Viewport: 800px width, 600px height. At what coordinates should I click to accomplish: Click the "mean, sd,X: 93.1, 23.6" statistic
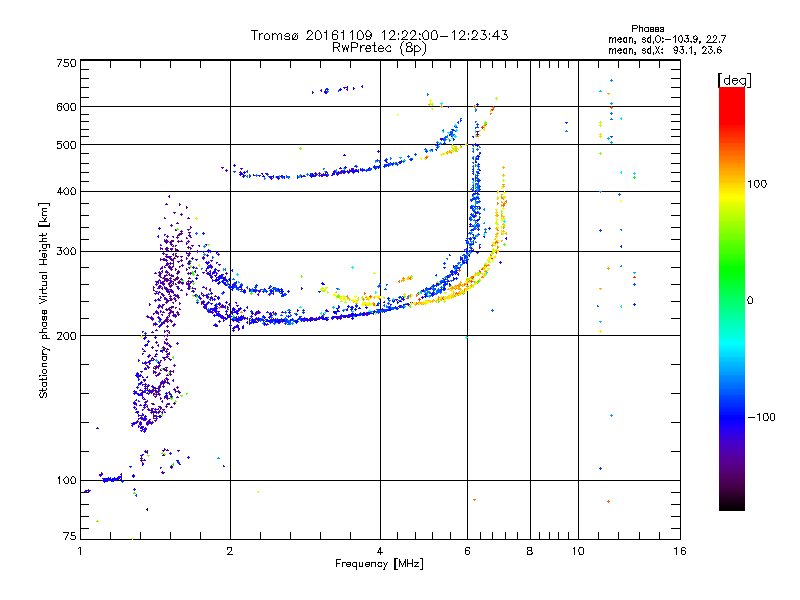[665, 50]
